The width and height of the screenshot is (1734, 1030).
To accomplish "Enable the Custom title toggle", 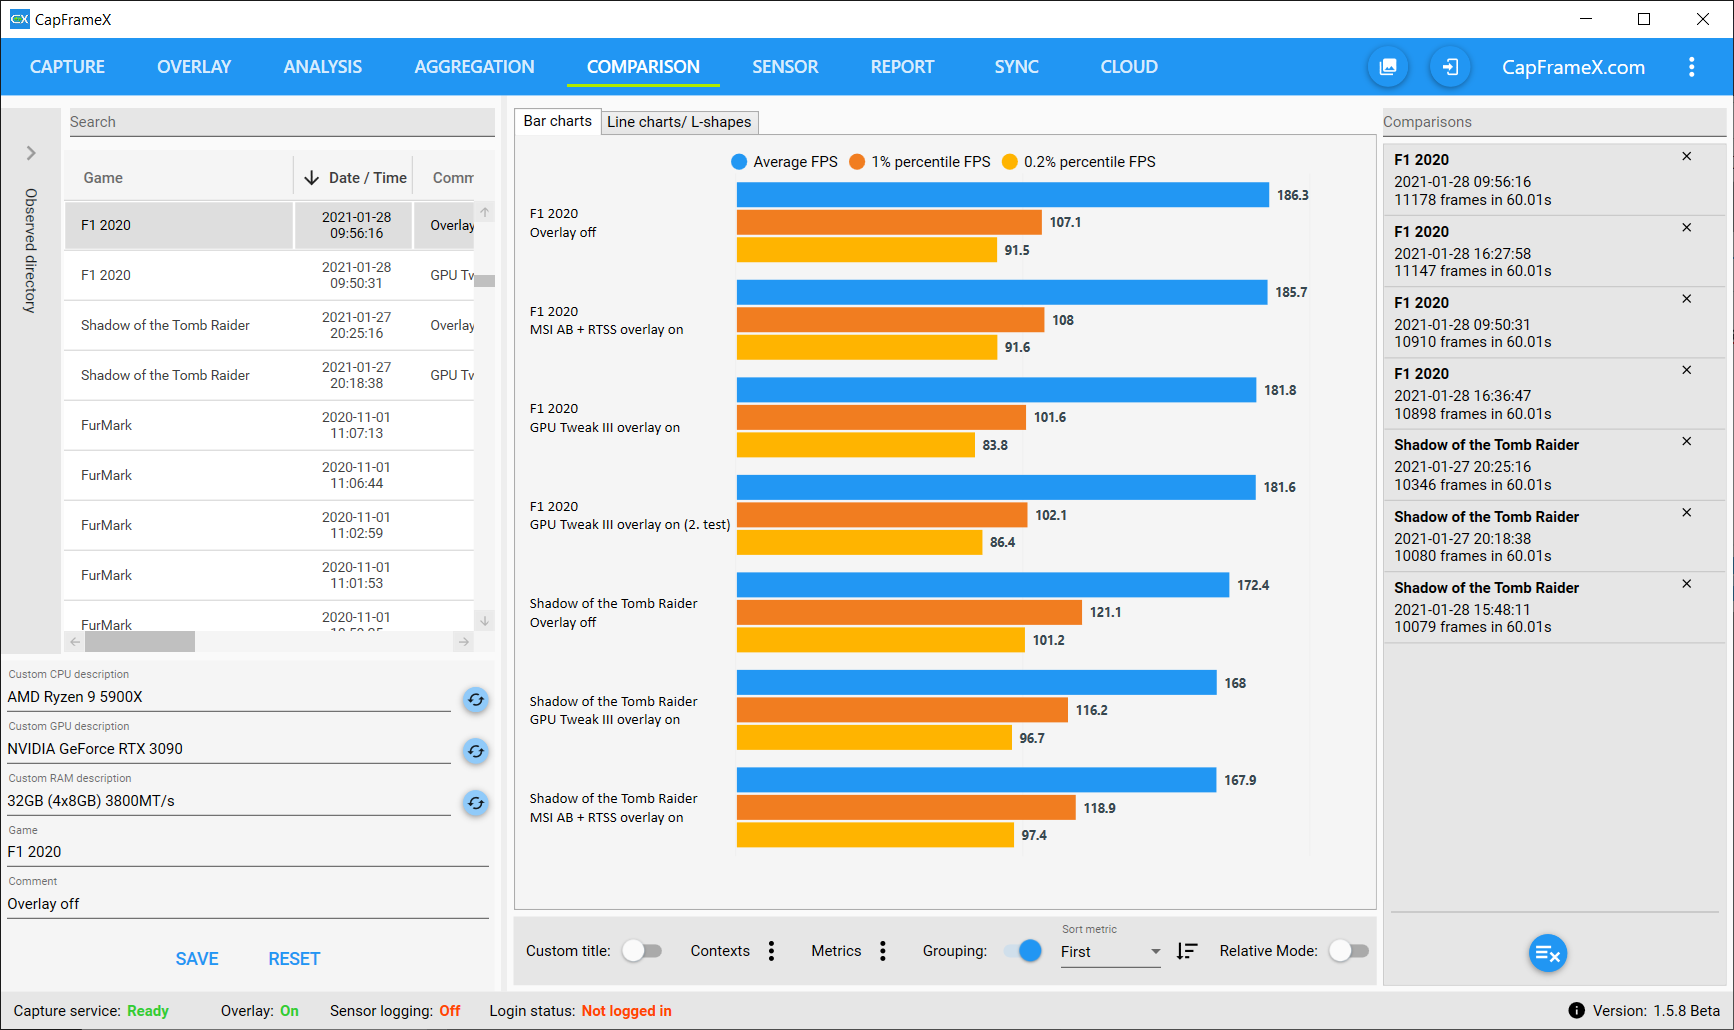I will pyautogui.click(x=642, y=951).
